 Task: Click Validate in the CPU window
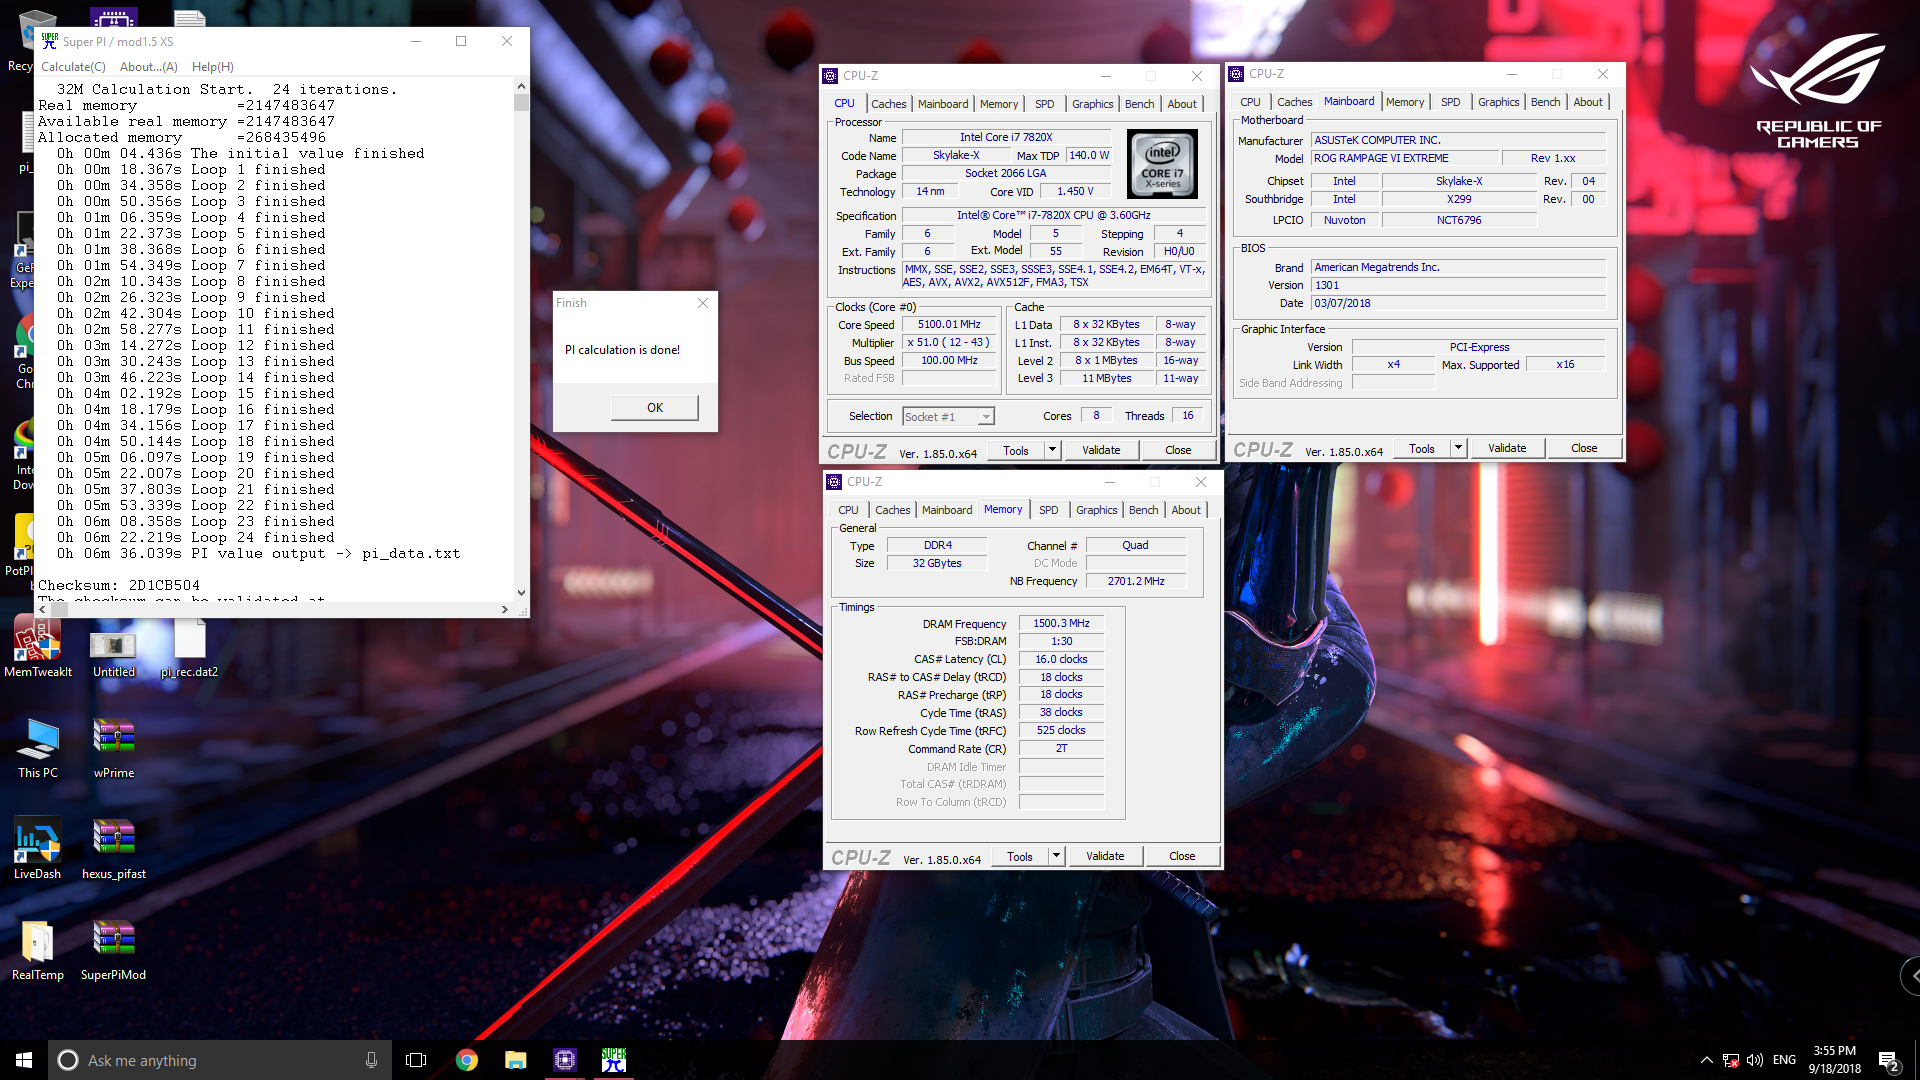point(1101,450)
